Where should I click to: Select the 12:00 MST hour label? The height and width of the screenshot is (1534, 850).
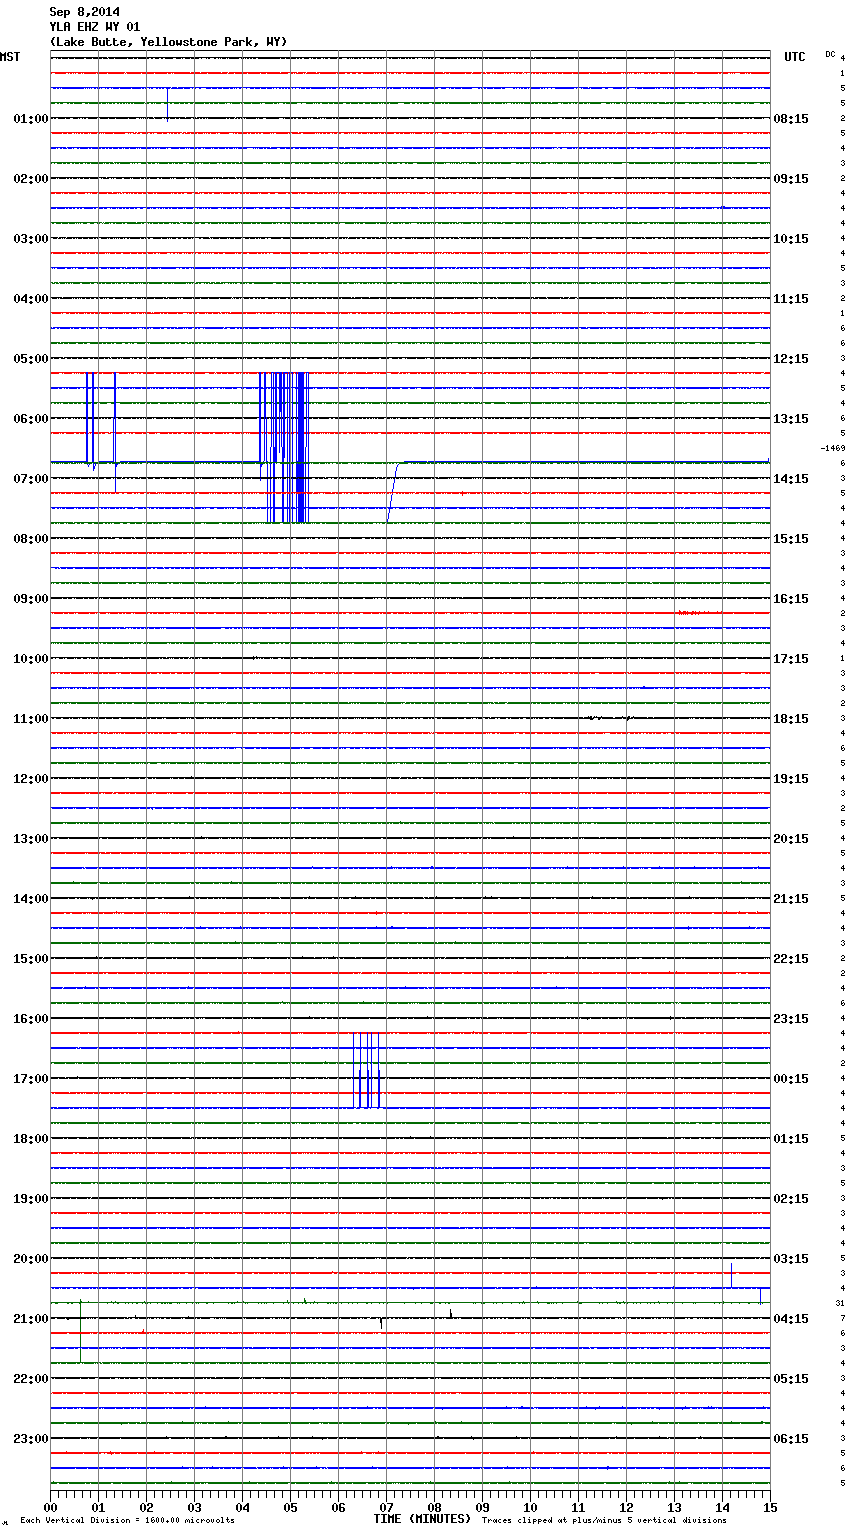(31, 779)
